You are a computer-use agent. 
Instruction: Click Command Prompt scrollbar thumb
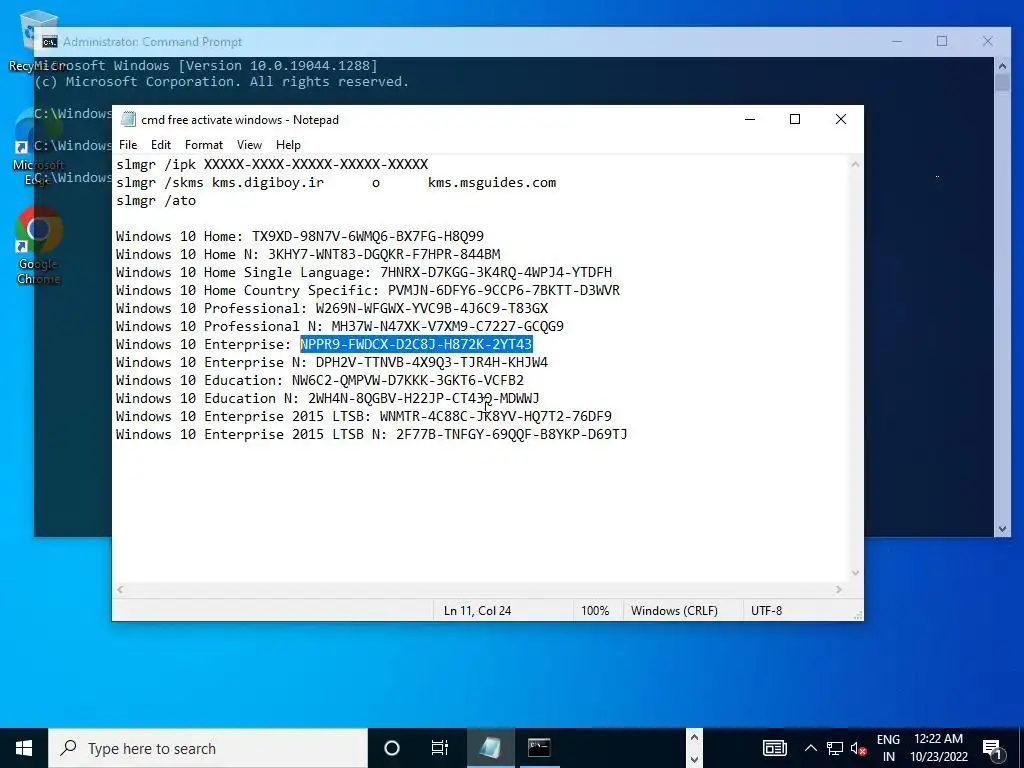pyautogui.click(x=1002, y=84)
